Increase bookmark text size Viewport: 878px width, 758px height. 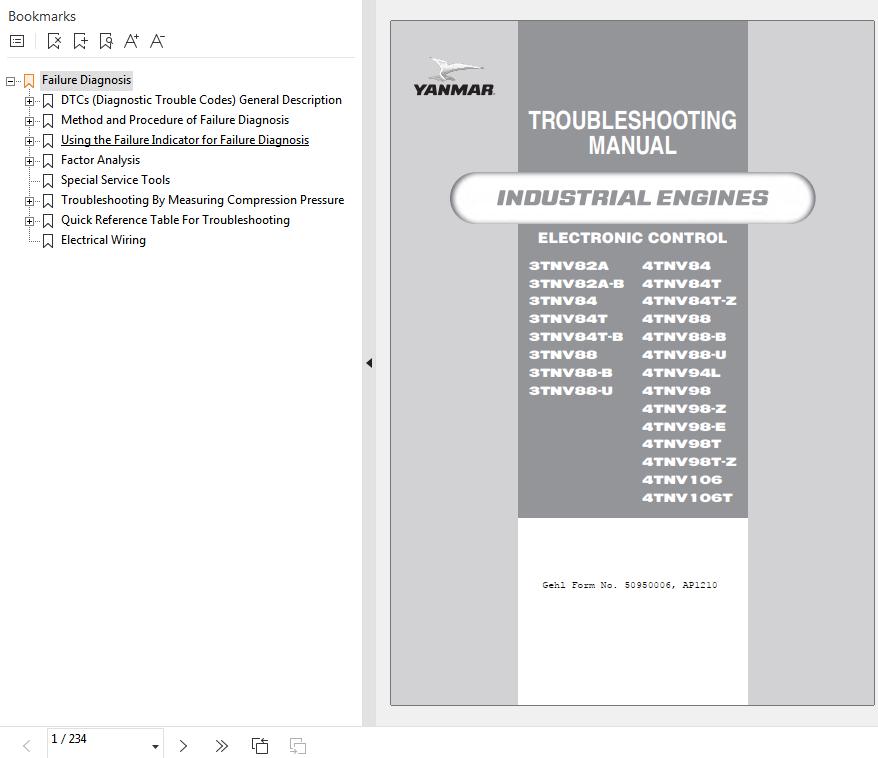coord(132,41)
